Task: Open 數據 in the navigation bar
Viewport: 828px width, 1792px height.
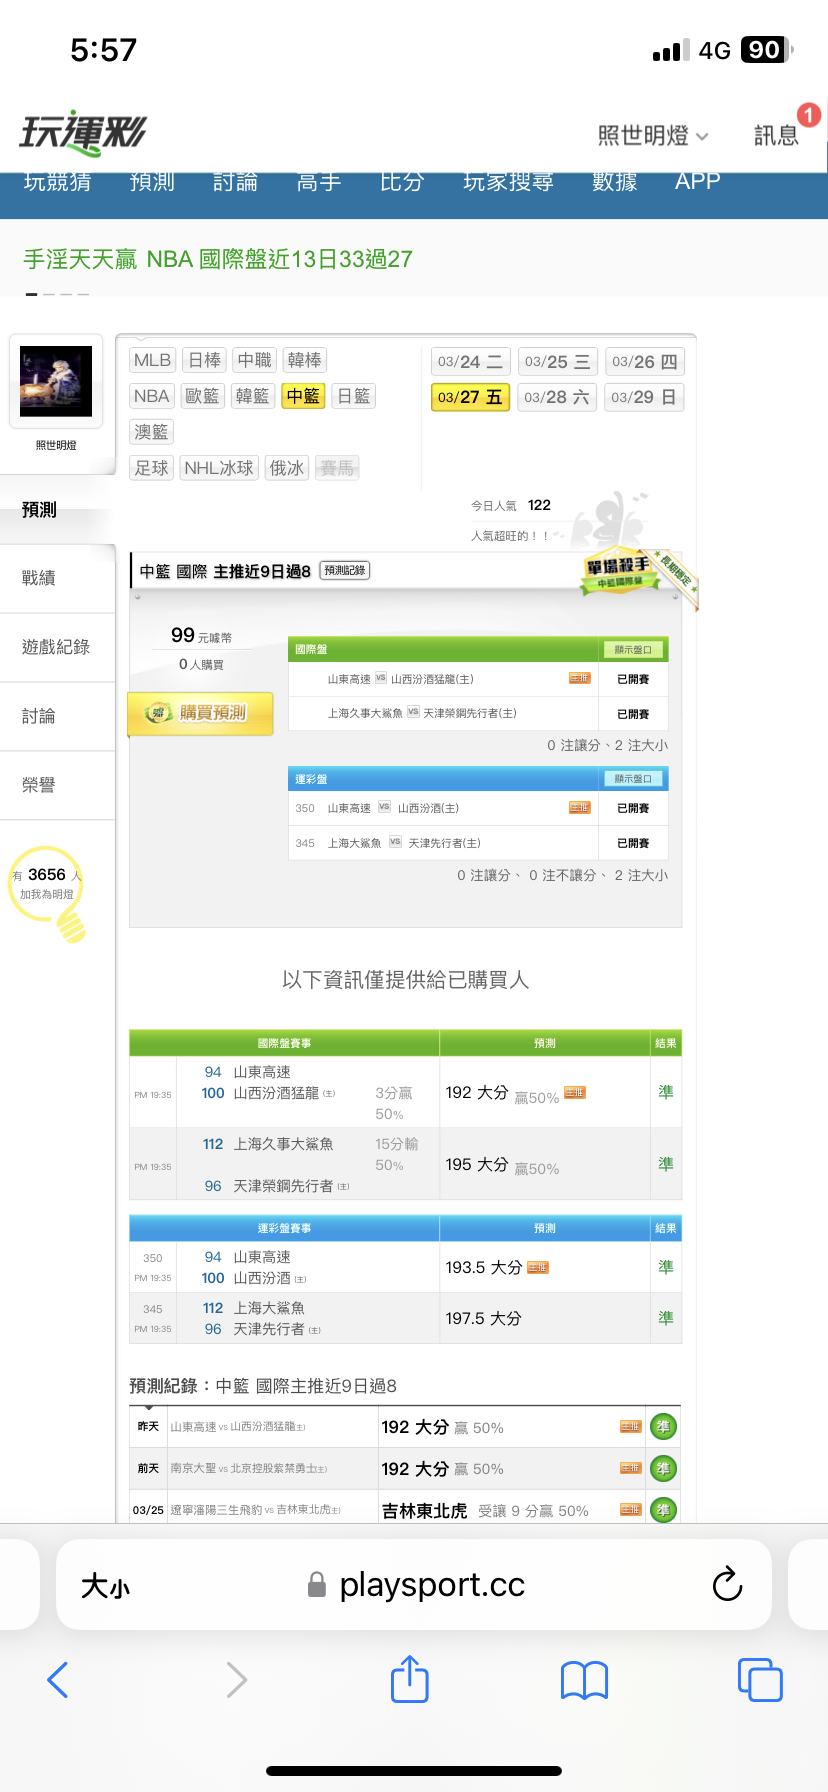Action: pos(614,182)
